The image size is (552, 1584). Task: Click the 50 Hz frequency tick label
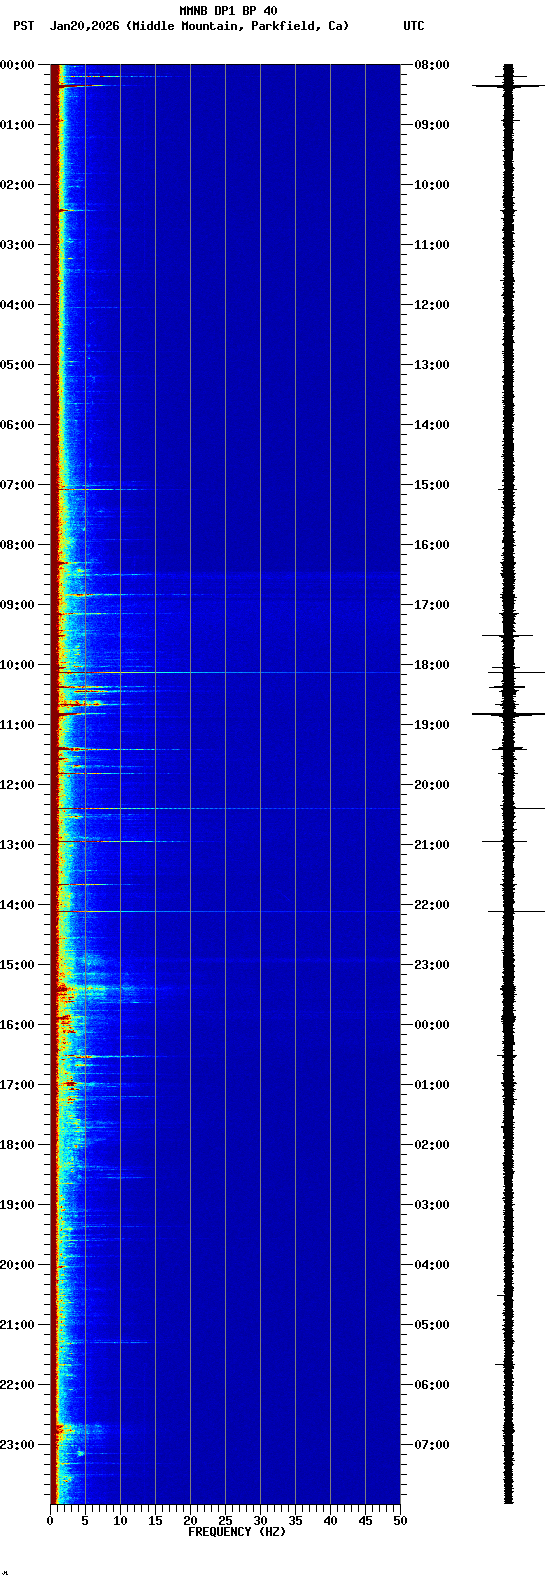pyautogui.click(x=400, y=1521)
